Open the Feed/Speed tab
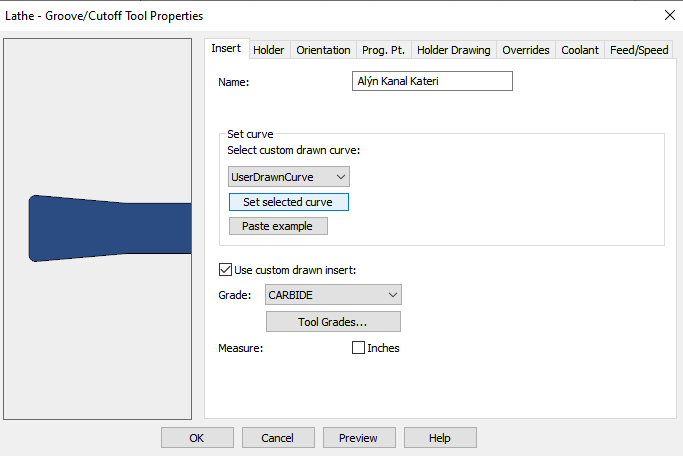Viewport: 683px width, 456px height. (x=639, y=50)
